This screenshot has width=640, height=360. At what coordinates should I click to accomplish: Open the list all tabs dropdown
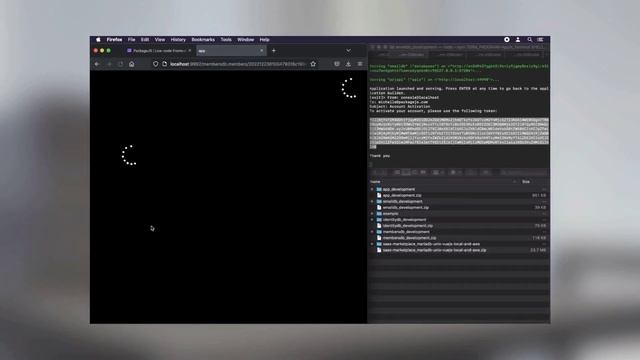point(348,51)
